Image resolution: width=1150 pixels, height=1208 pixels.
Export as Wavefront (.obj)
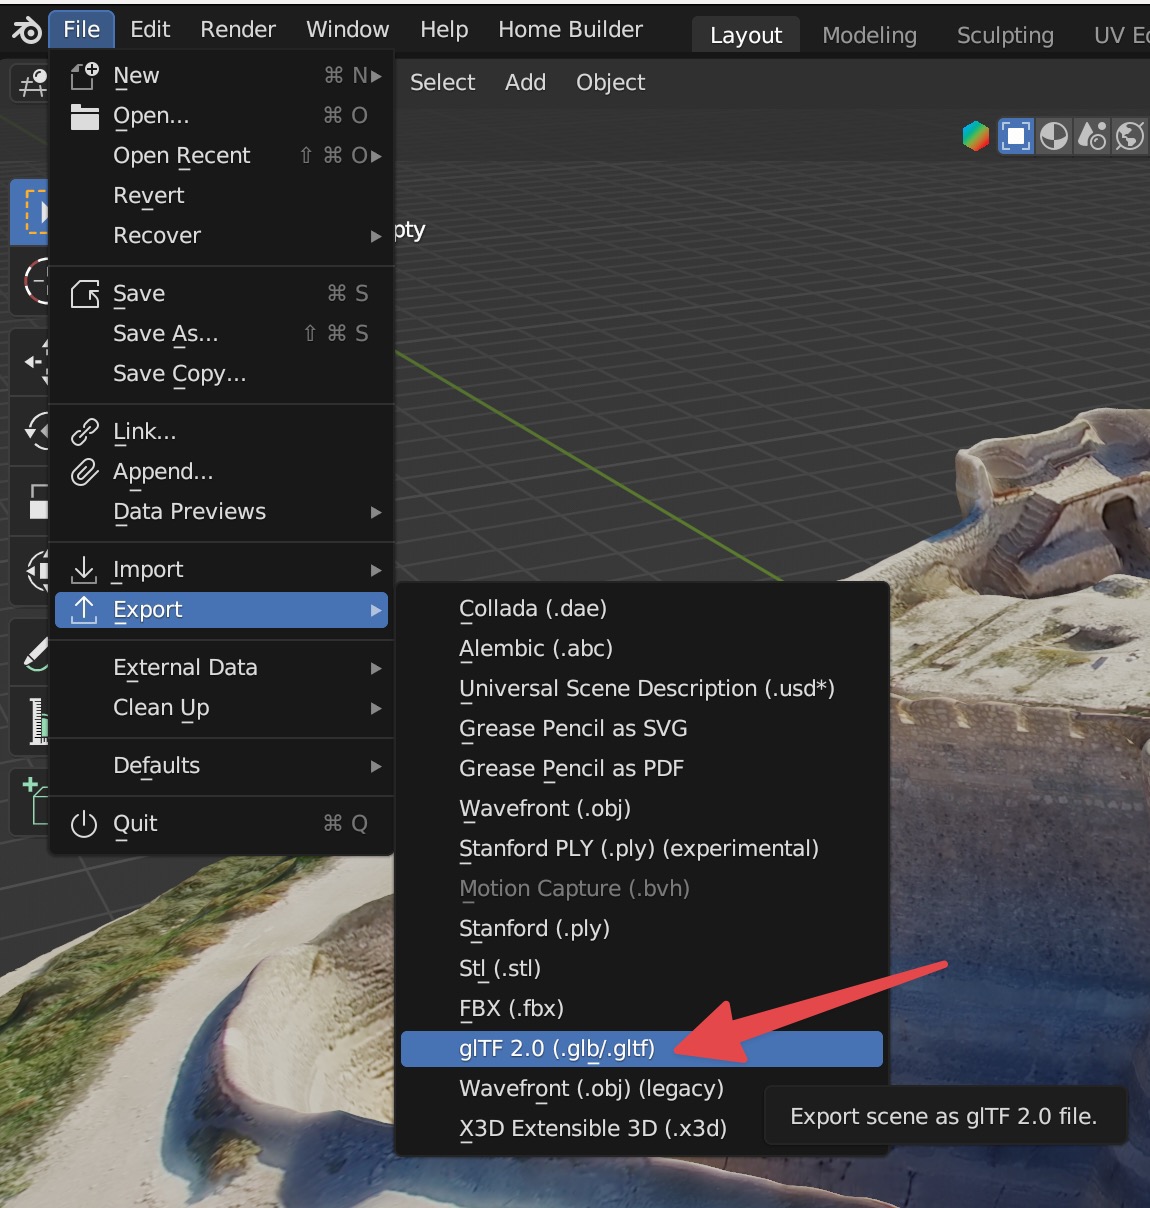[544, 808]
